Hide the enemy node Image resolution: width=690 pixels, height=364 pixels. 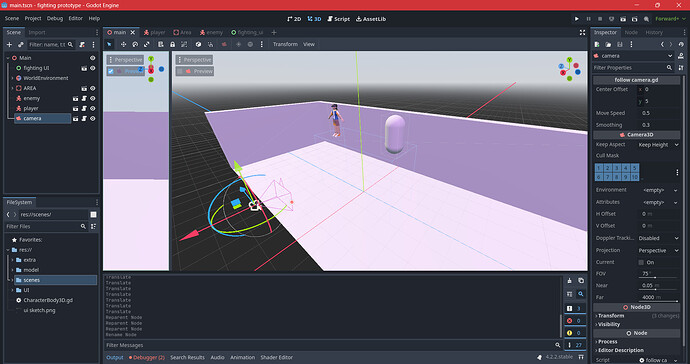(92, 98)
